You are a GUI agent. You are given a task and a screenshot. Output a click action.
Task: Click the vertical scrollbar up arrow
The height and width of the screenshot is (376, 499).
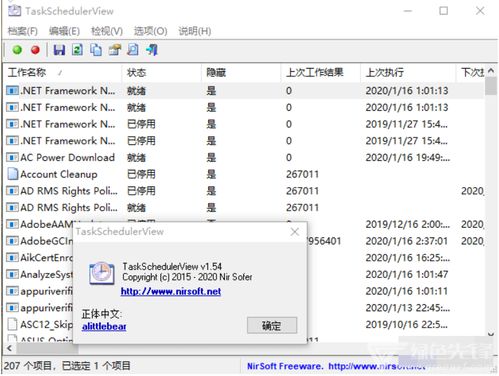pyautogui.click(x=491, y=71)
